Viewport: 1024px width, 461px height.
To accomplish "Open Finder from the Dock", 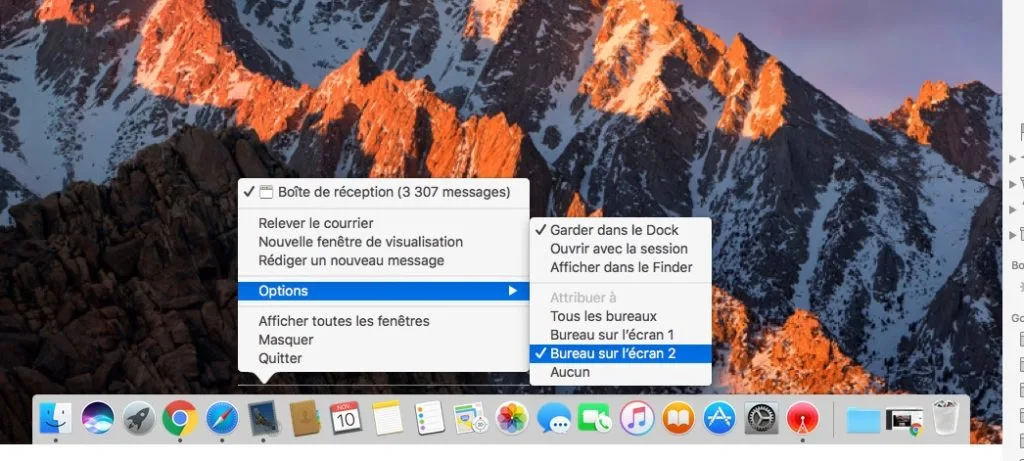I will coord(56,418).
